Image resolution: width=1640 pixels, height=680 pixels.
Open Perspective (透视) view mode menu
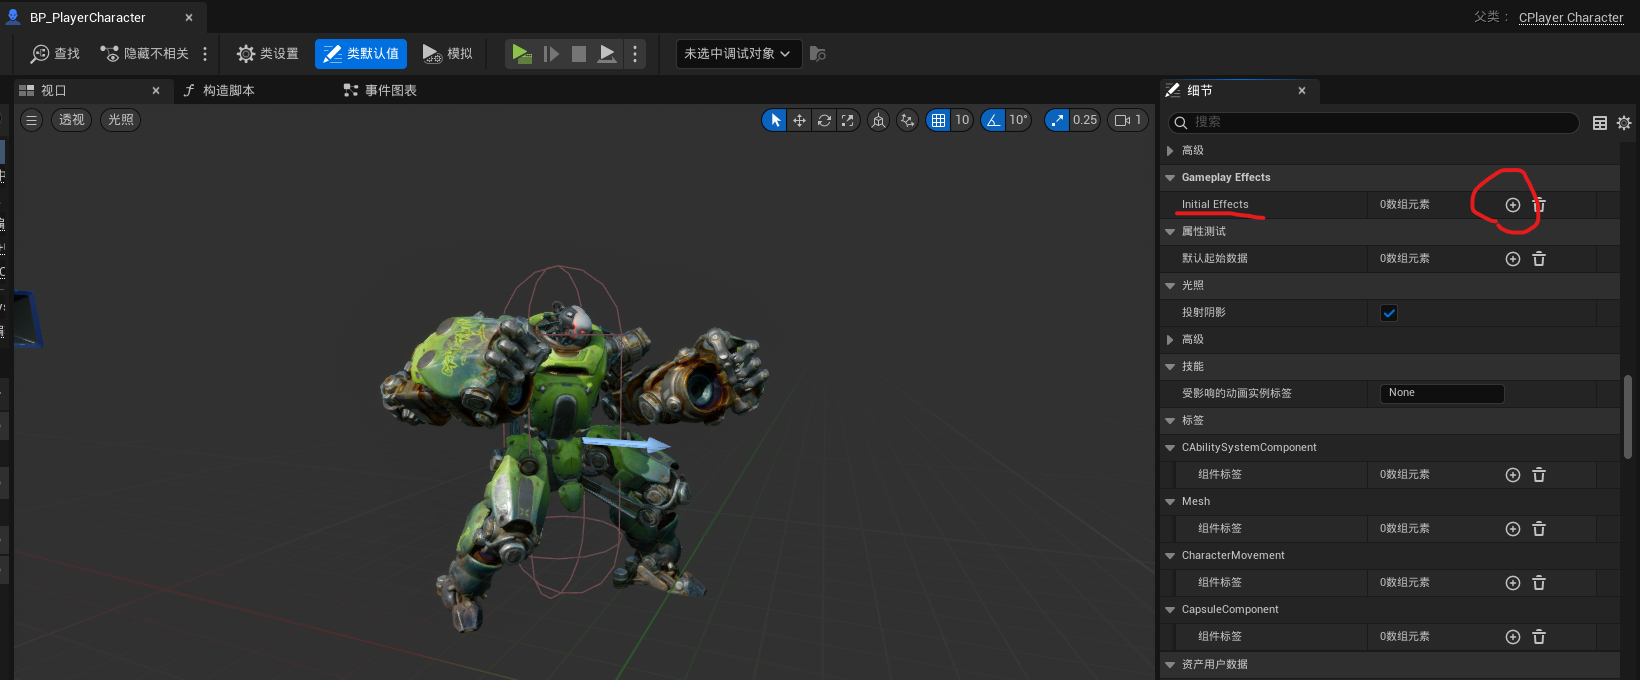click(x=72, y=120)
